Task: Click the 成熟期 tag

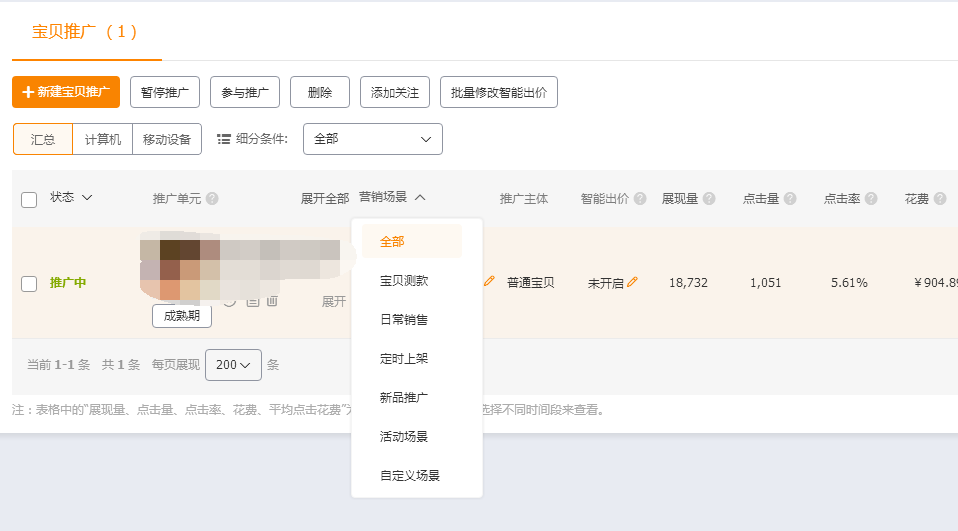Action: 182,316
